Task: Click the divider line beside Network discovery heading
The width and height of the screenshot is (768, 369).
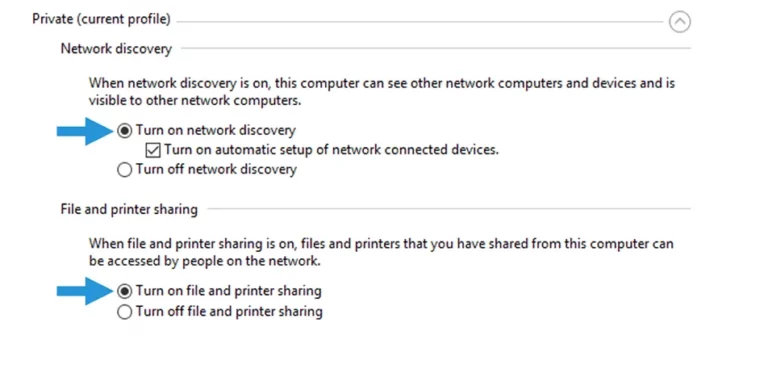Action: point(436,48)
